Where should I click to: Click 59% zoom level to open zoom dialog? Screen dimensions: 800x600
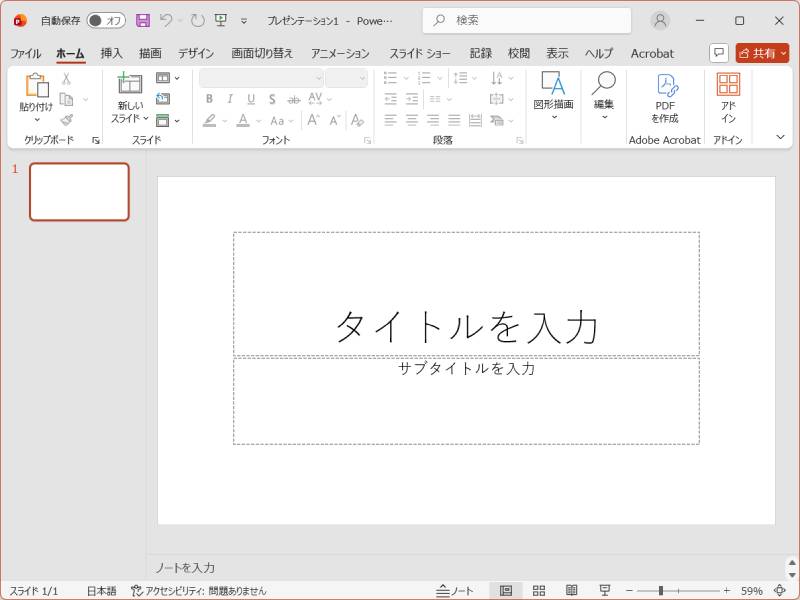751,590
